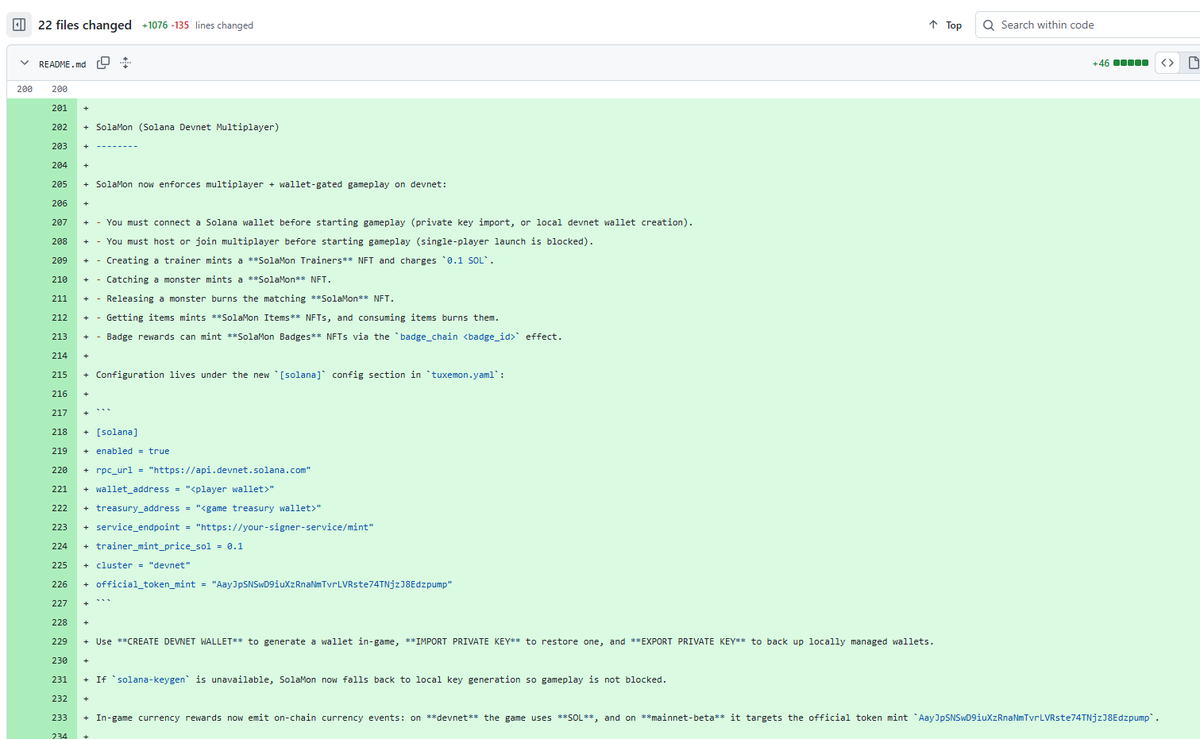Click the '[solana]' config header line

[117, 431]
